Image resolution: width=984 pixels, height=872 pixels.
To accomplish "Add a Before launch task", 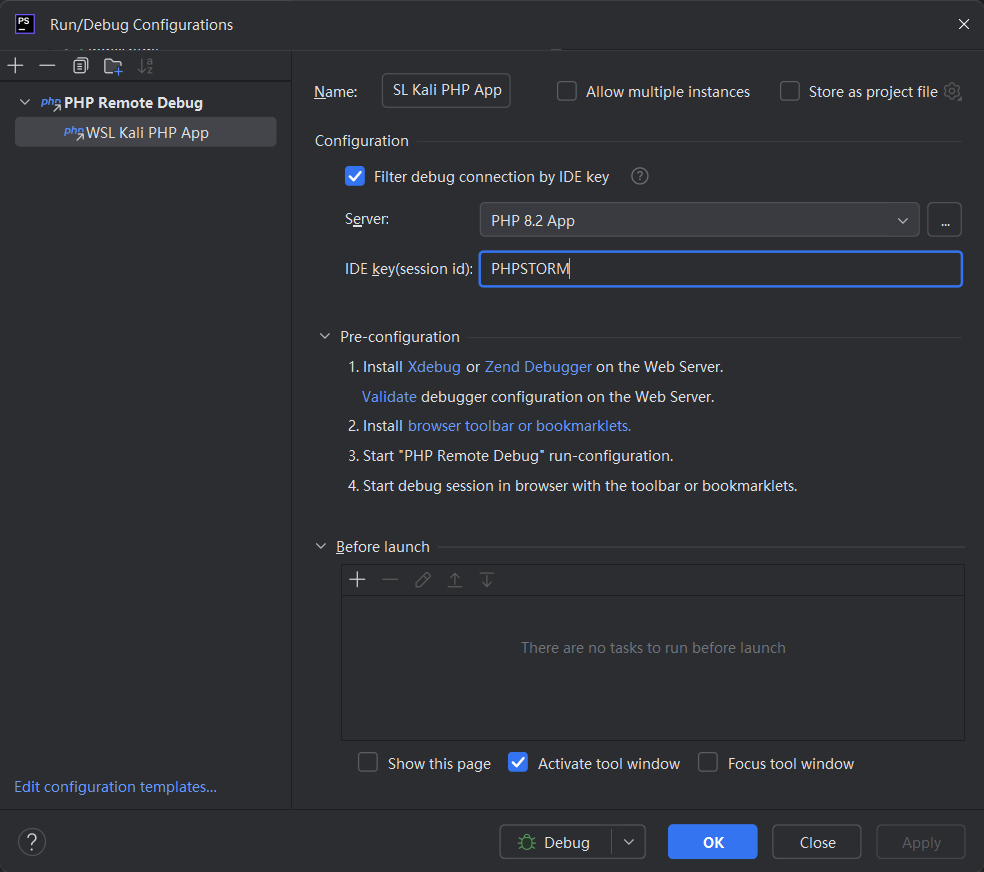I will tap(357, 579).
